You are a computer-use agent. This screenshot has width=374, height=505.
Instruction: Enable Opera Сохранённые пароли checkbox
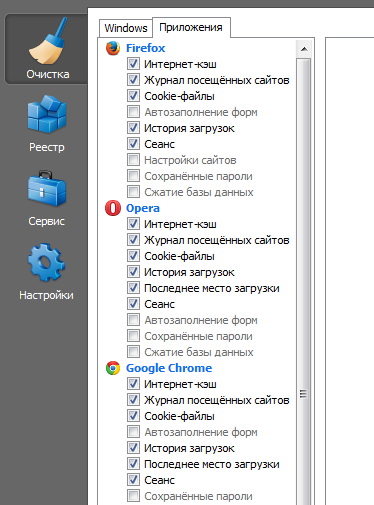(133, 336)
